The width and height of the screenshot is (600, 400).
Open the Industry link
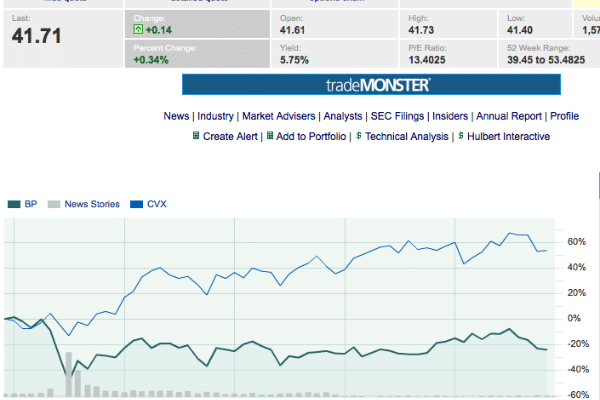click(x=215, y=116)
